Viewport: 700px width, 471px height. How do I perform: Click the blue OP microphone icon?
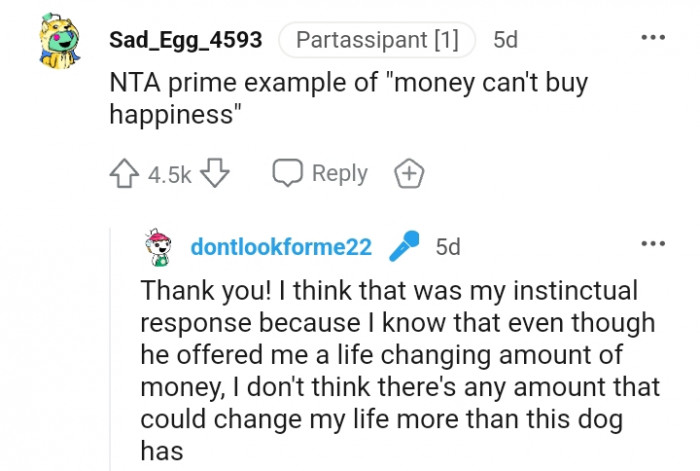pyautogui.click(x=403, y=245)
